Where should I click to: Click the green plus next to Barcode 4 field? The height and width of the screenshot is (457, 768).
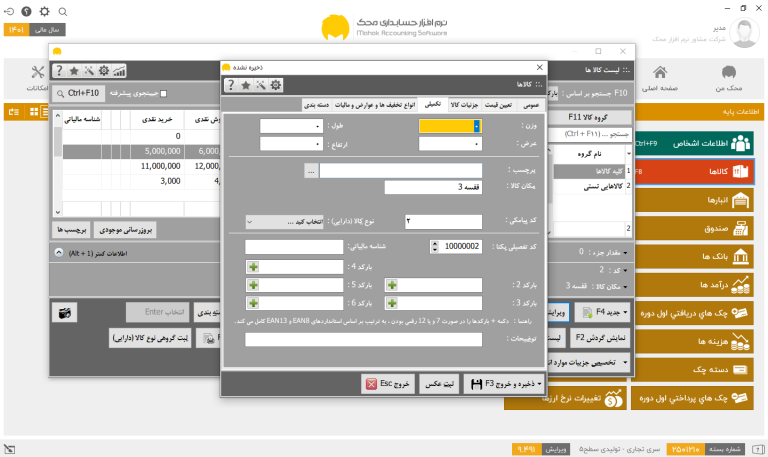[253, 267]
